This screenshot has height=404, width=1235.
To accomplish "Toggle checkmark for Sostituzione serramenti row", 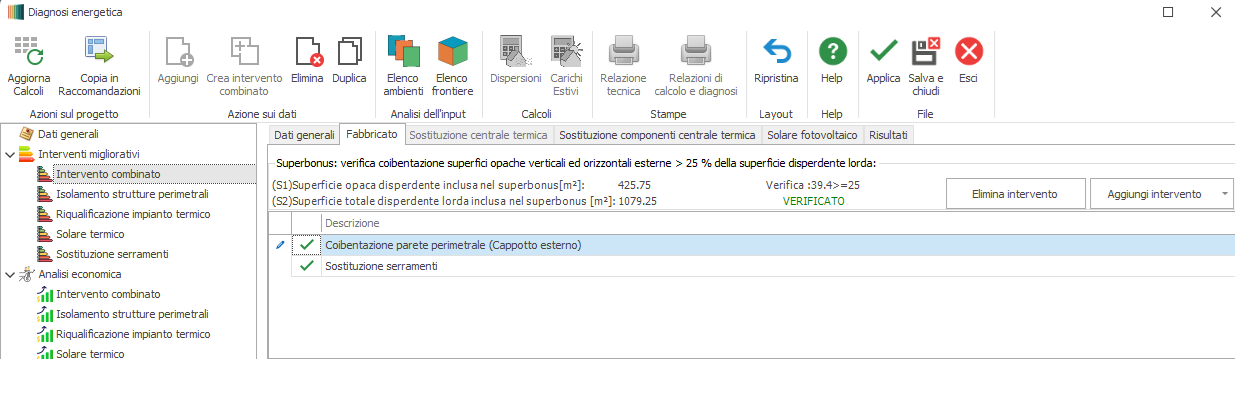I will point(307,267).
